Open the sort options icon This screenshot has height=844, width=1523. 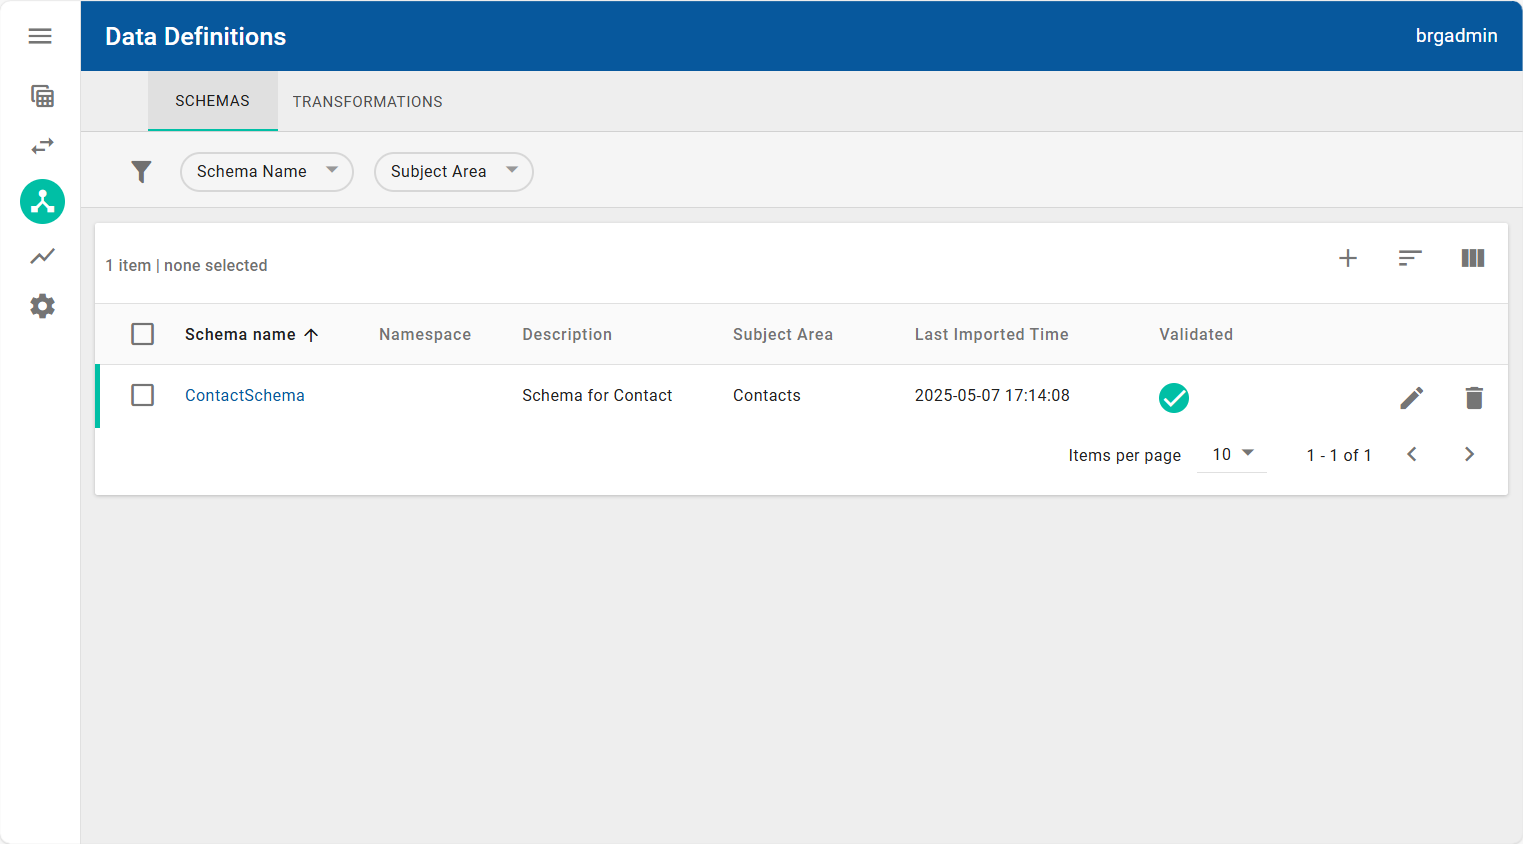click(x=1409, y=258)
